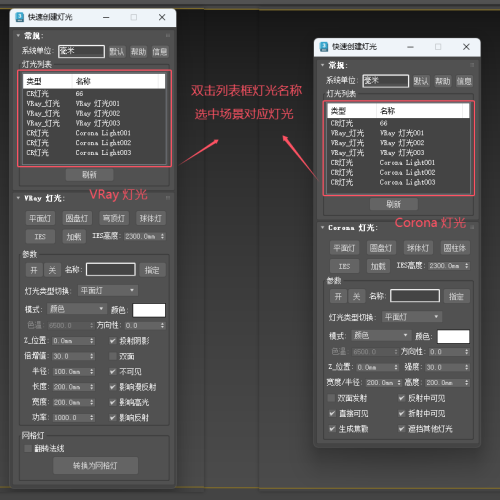The height and width of the screenshot is (500, 500).
Task: Open 灯光类型切换 dropdown in VRay panel
Action: tap(108, 290)
